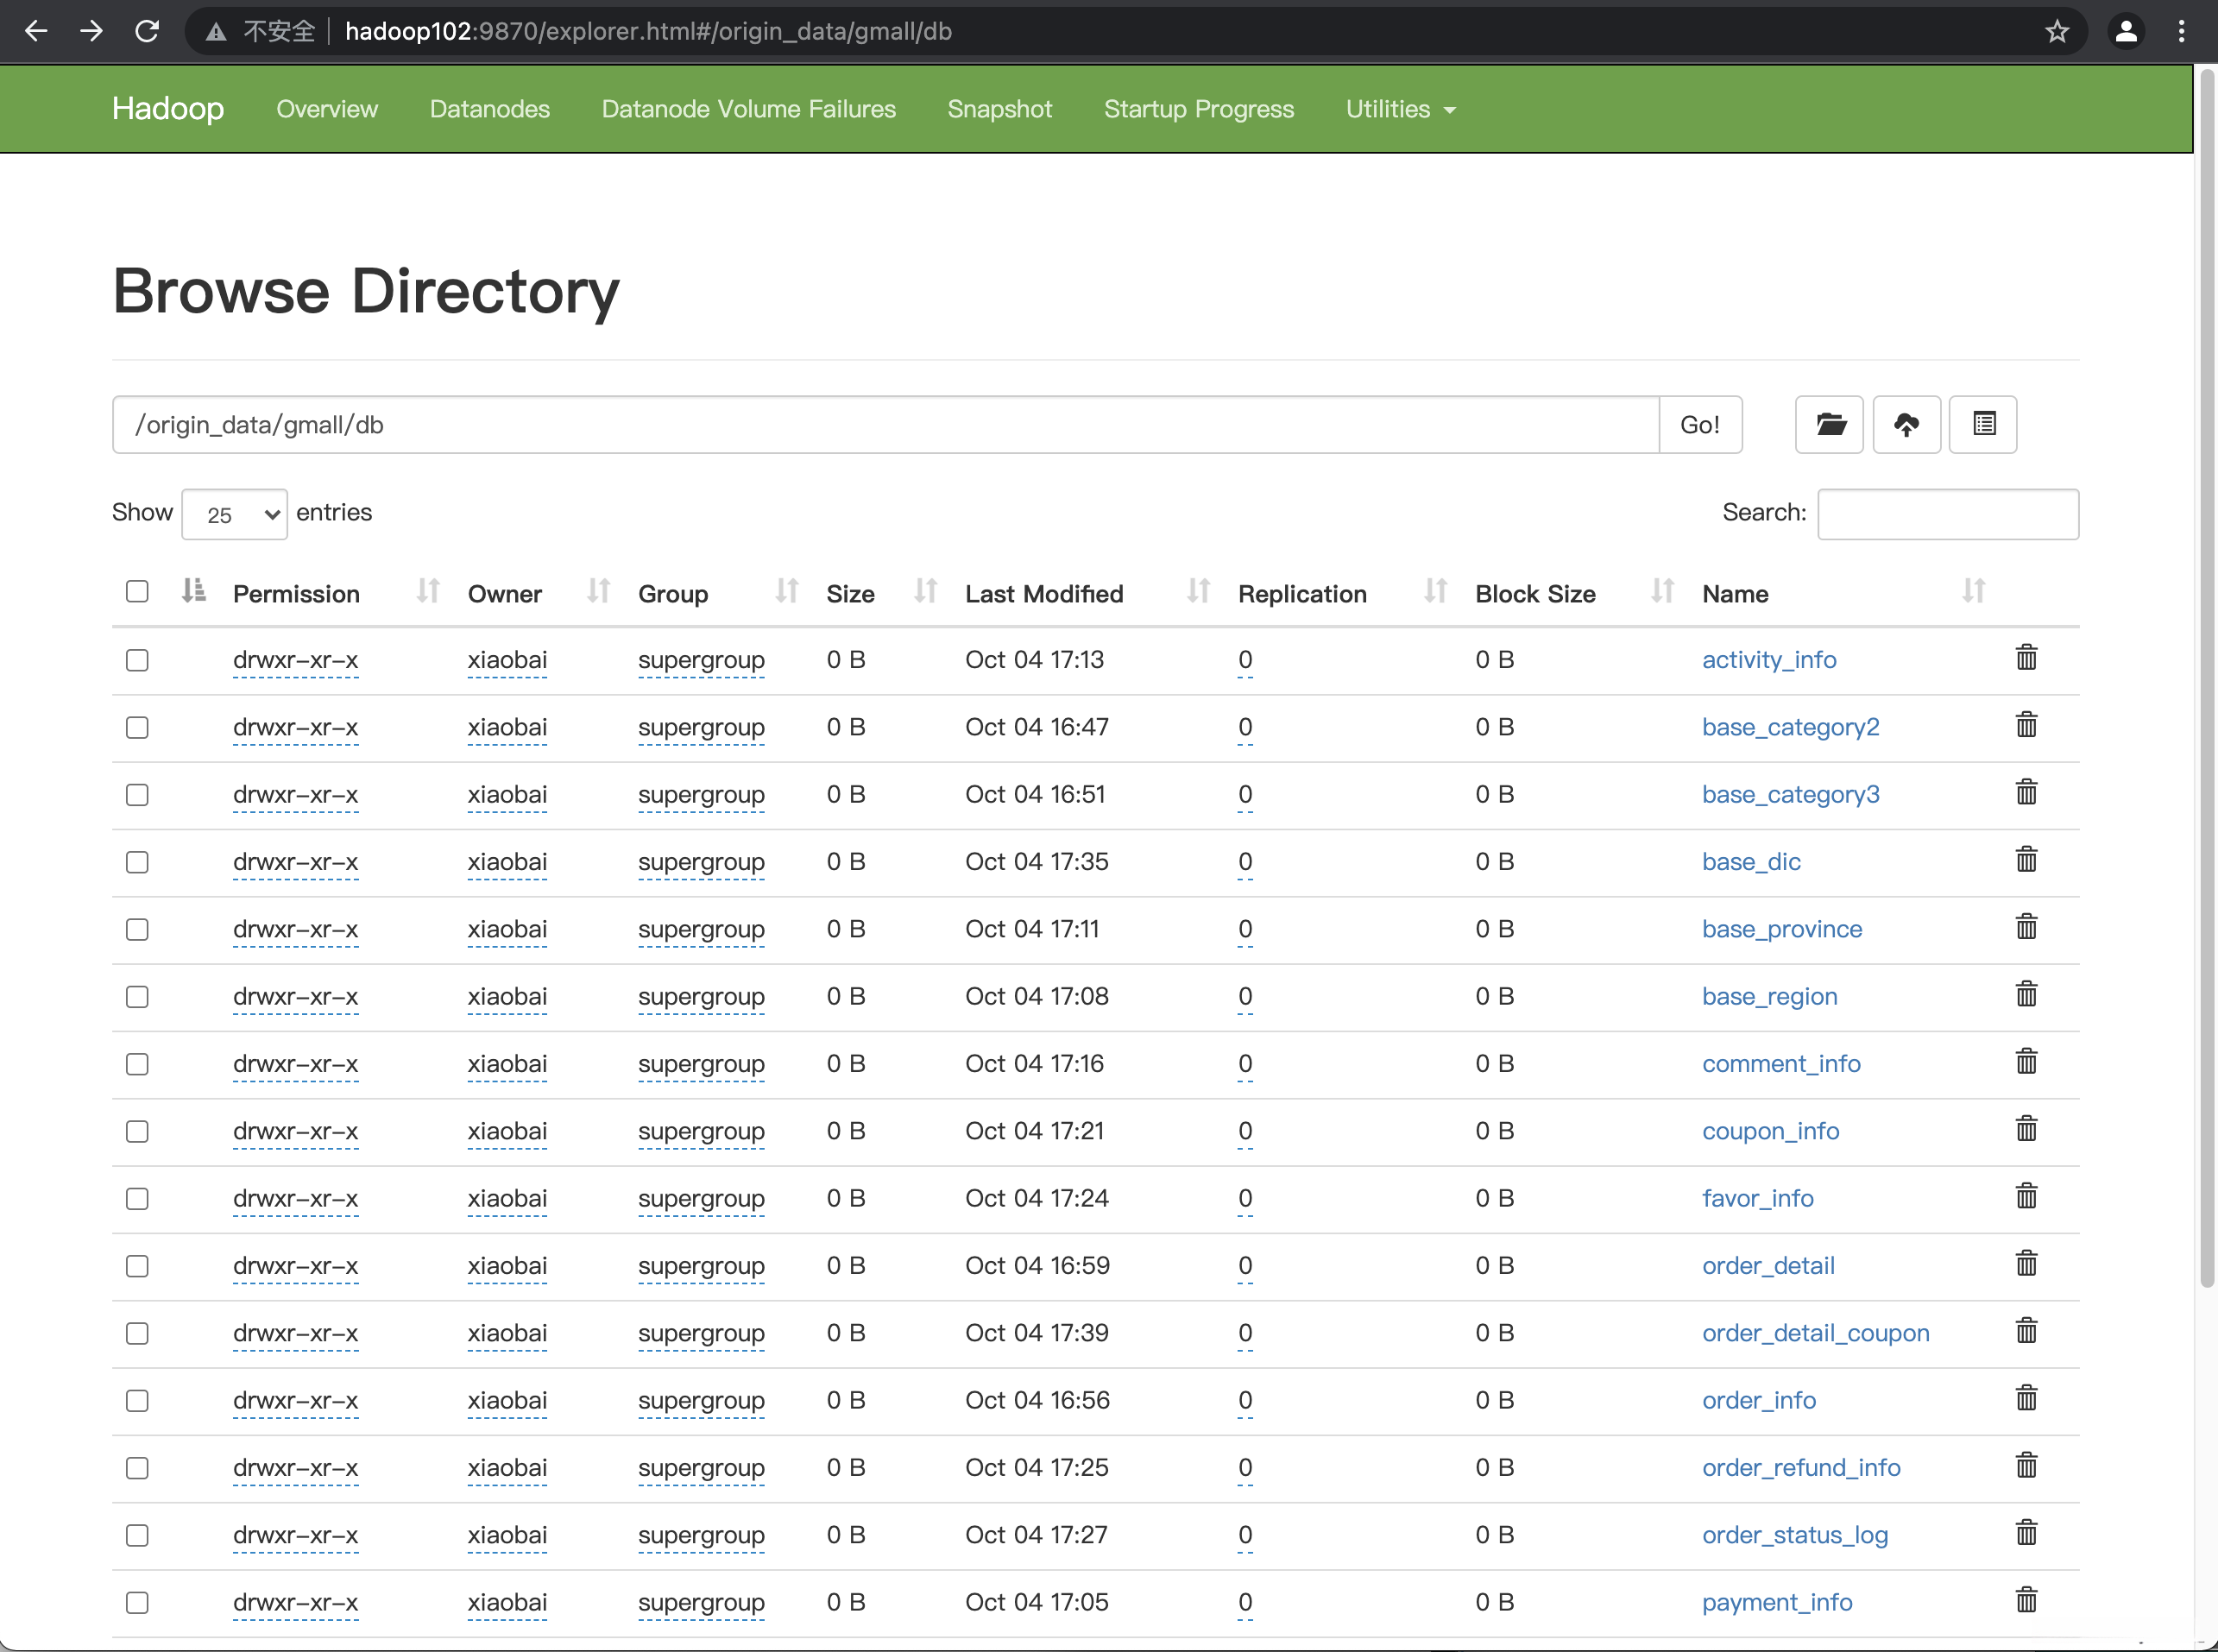Open the Show entries count dropdown

coord(234,514)
